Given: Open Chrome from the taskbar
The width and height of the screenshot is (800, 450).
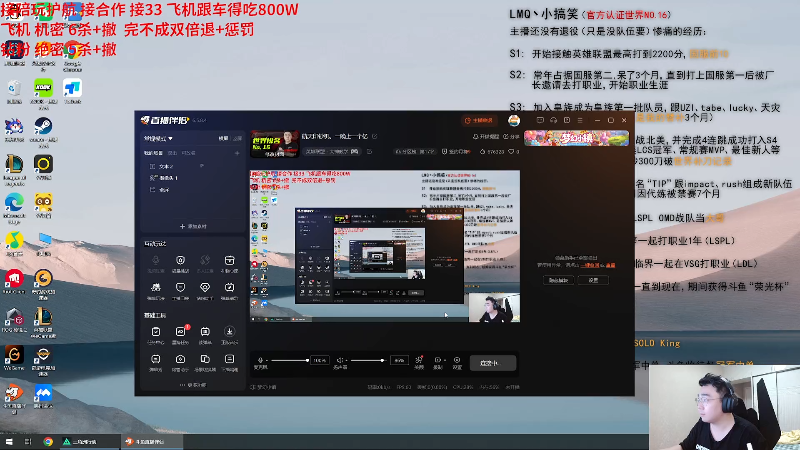Looking at the screenshot, I should (48, 441).
